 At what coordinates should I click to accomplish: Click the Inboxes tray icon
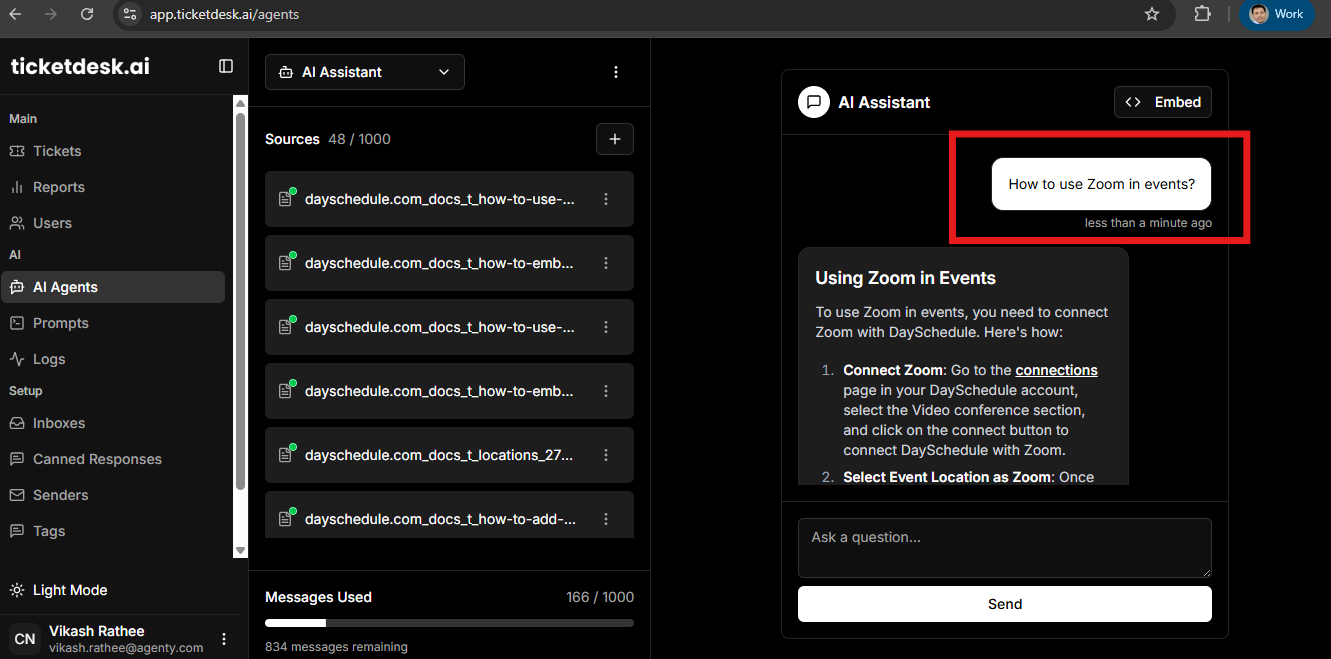tap(17, 423)
